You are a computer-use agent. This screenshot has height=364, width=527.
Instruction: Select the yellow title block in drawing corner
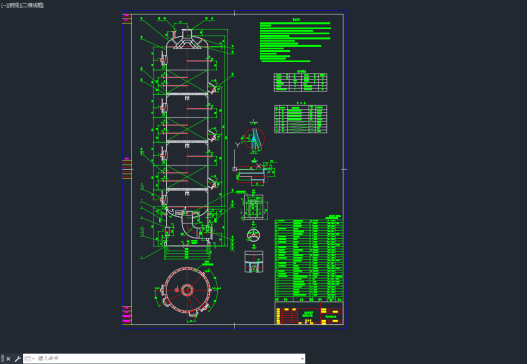coord(309,313)
